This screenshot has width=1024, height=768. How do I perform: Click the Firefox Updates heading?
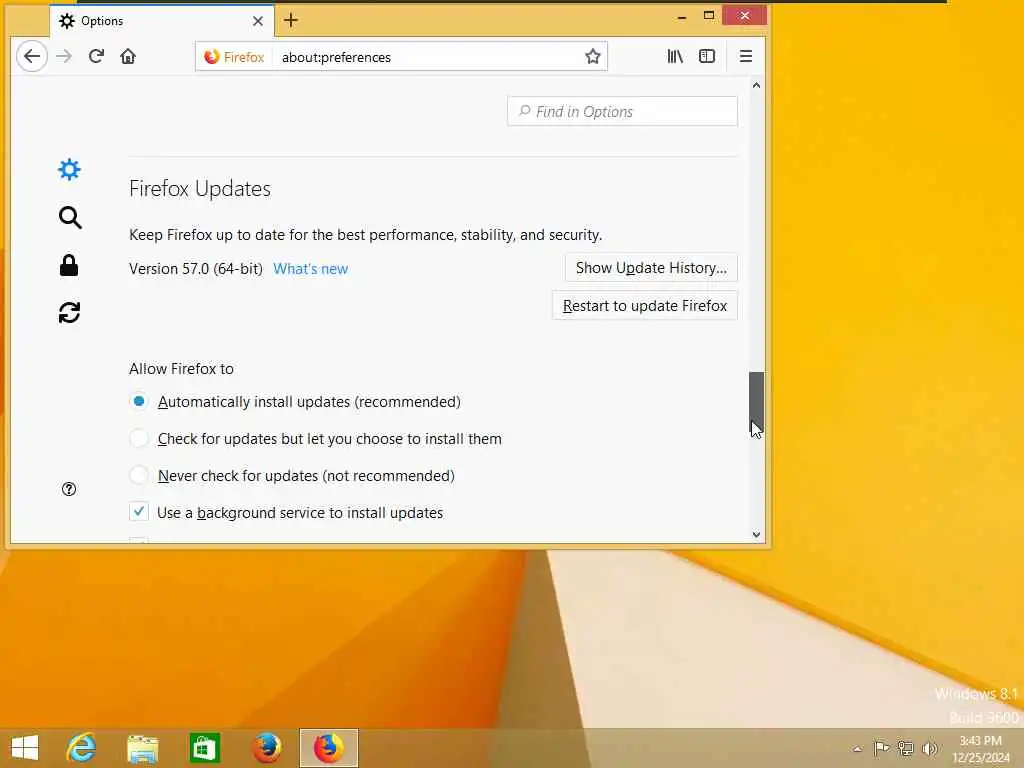pos(200,189)
